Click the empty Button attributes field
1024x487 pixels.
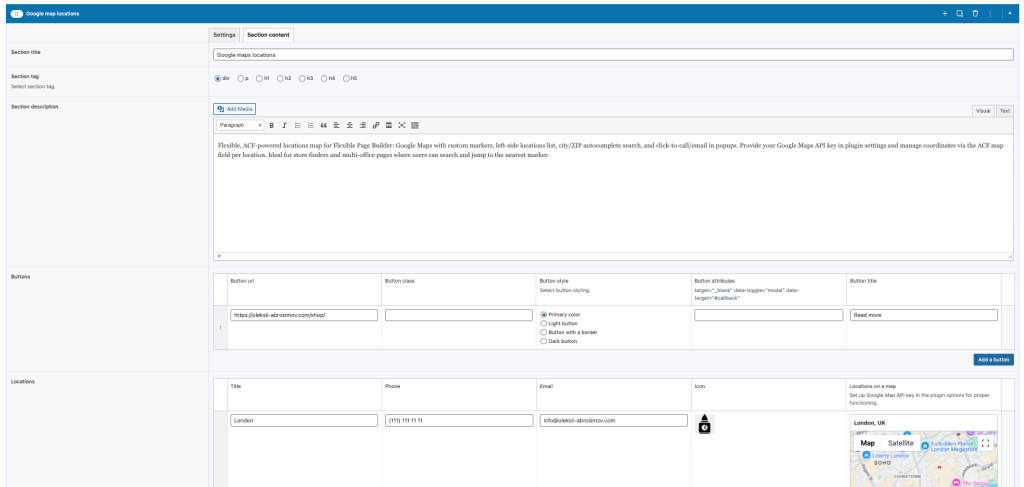(769, 315)
